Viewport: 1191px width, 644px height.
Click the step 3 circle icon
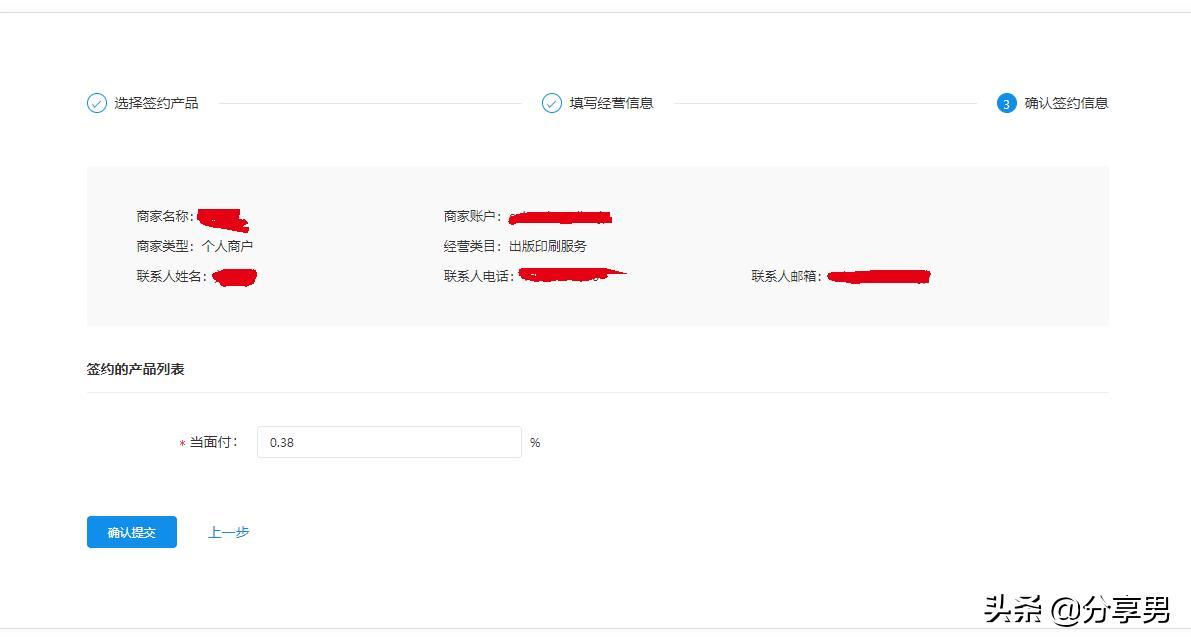point(1006,103)
